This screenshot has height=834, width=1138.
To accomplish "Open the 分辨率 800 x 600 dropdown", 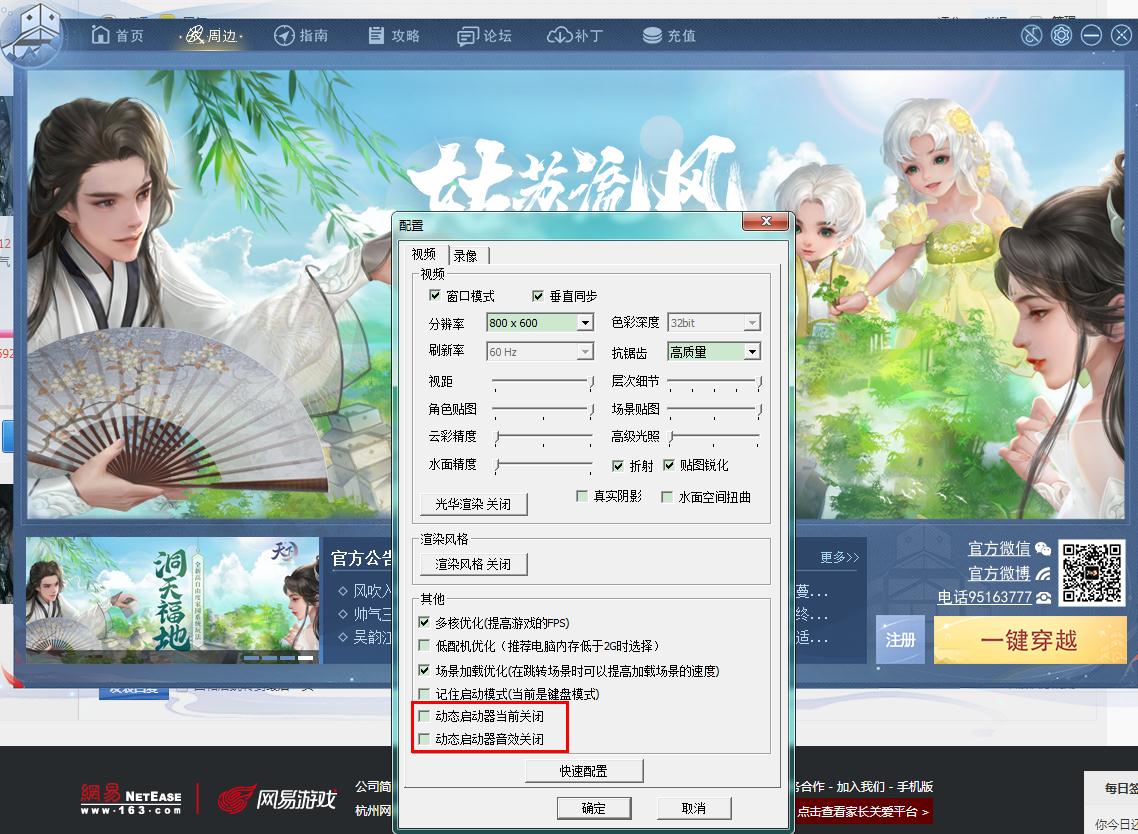I will point(540,322).
